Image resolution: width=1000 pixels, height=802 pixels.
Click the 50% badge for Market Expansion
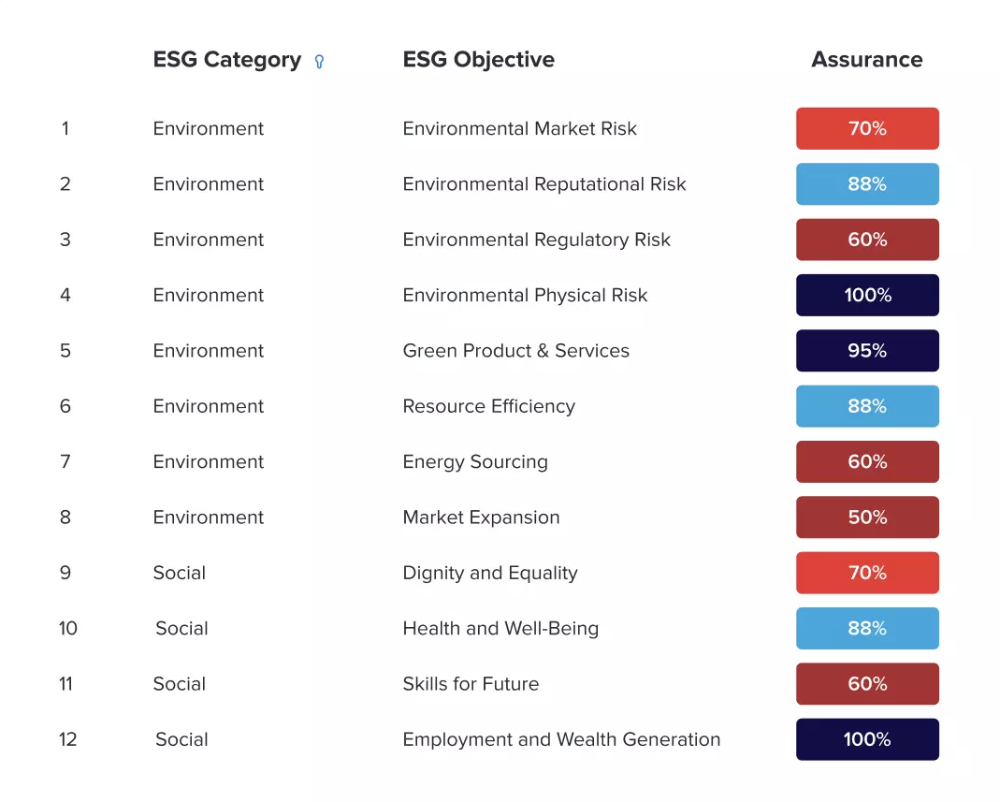pos(866,517)
